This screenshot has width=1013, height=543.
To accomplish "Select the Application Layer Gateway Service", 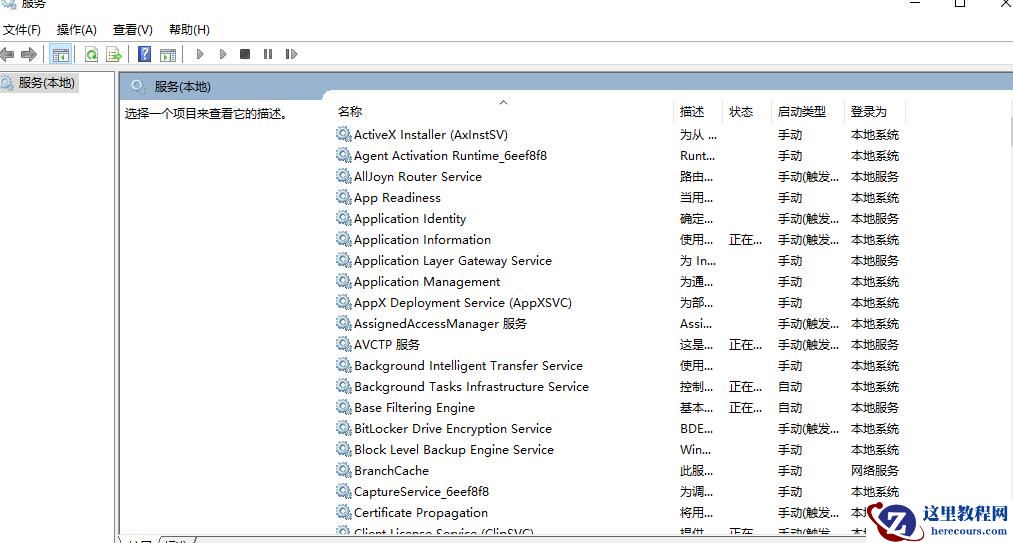I will click(453, 261).
